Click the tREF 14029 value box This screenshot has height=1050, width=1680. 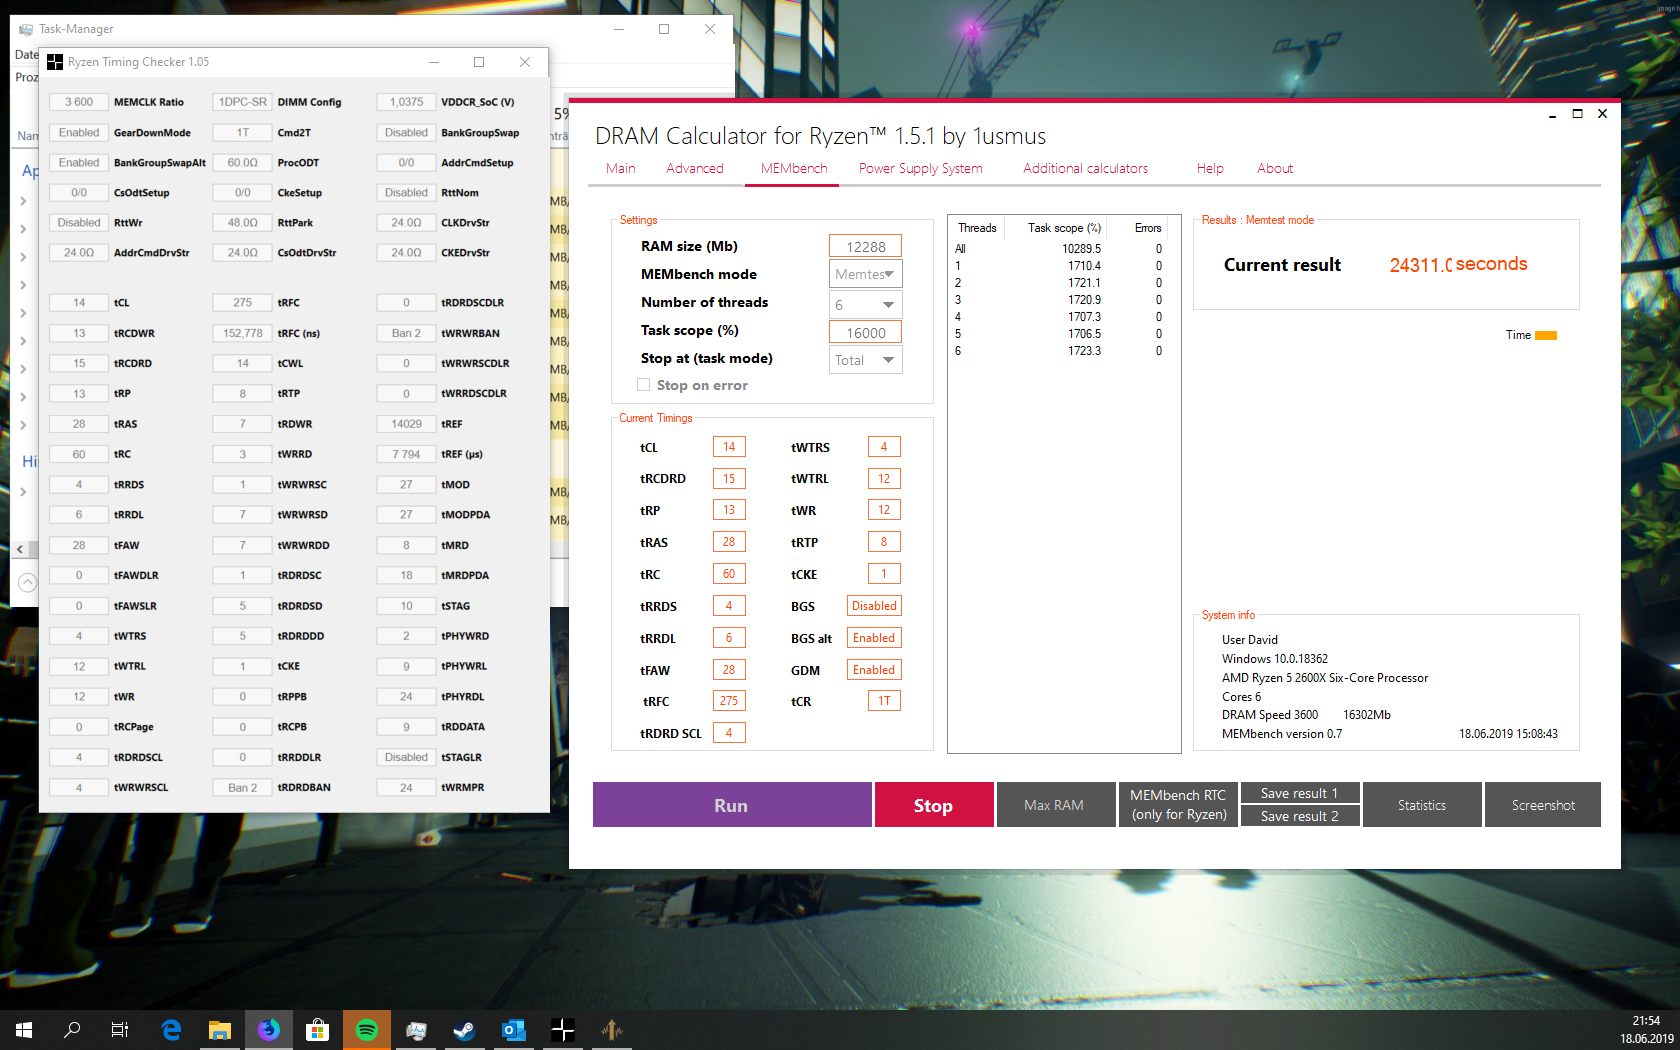click(406, 424)
